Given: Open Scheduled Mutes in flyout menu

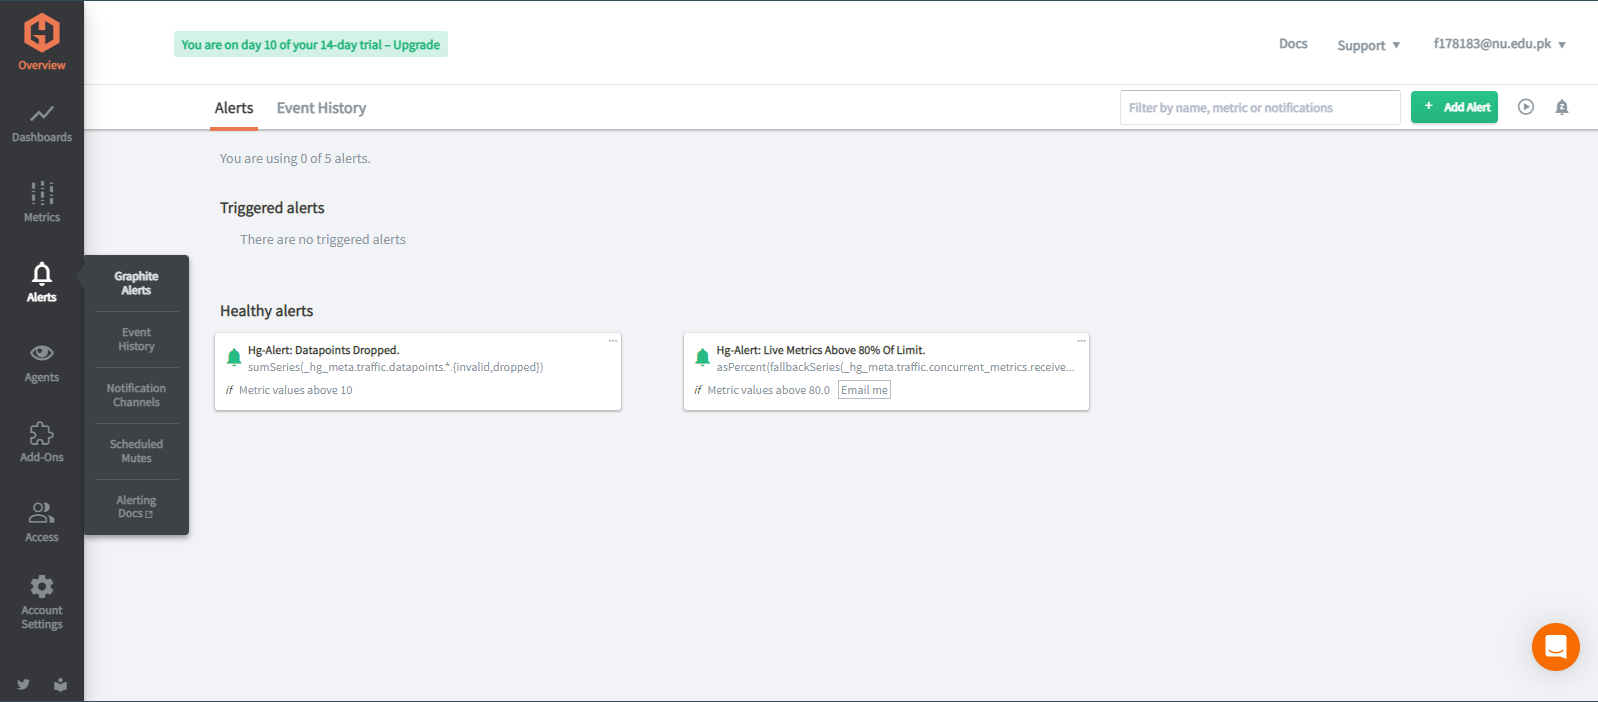Looking at the screenshot, I should click(x=136, y=451).
